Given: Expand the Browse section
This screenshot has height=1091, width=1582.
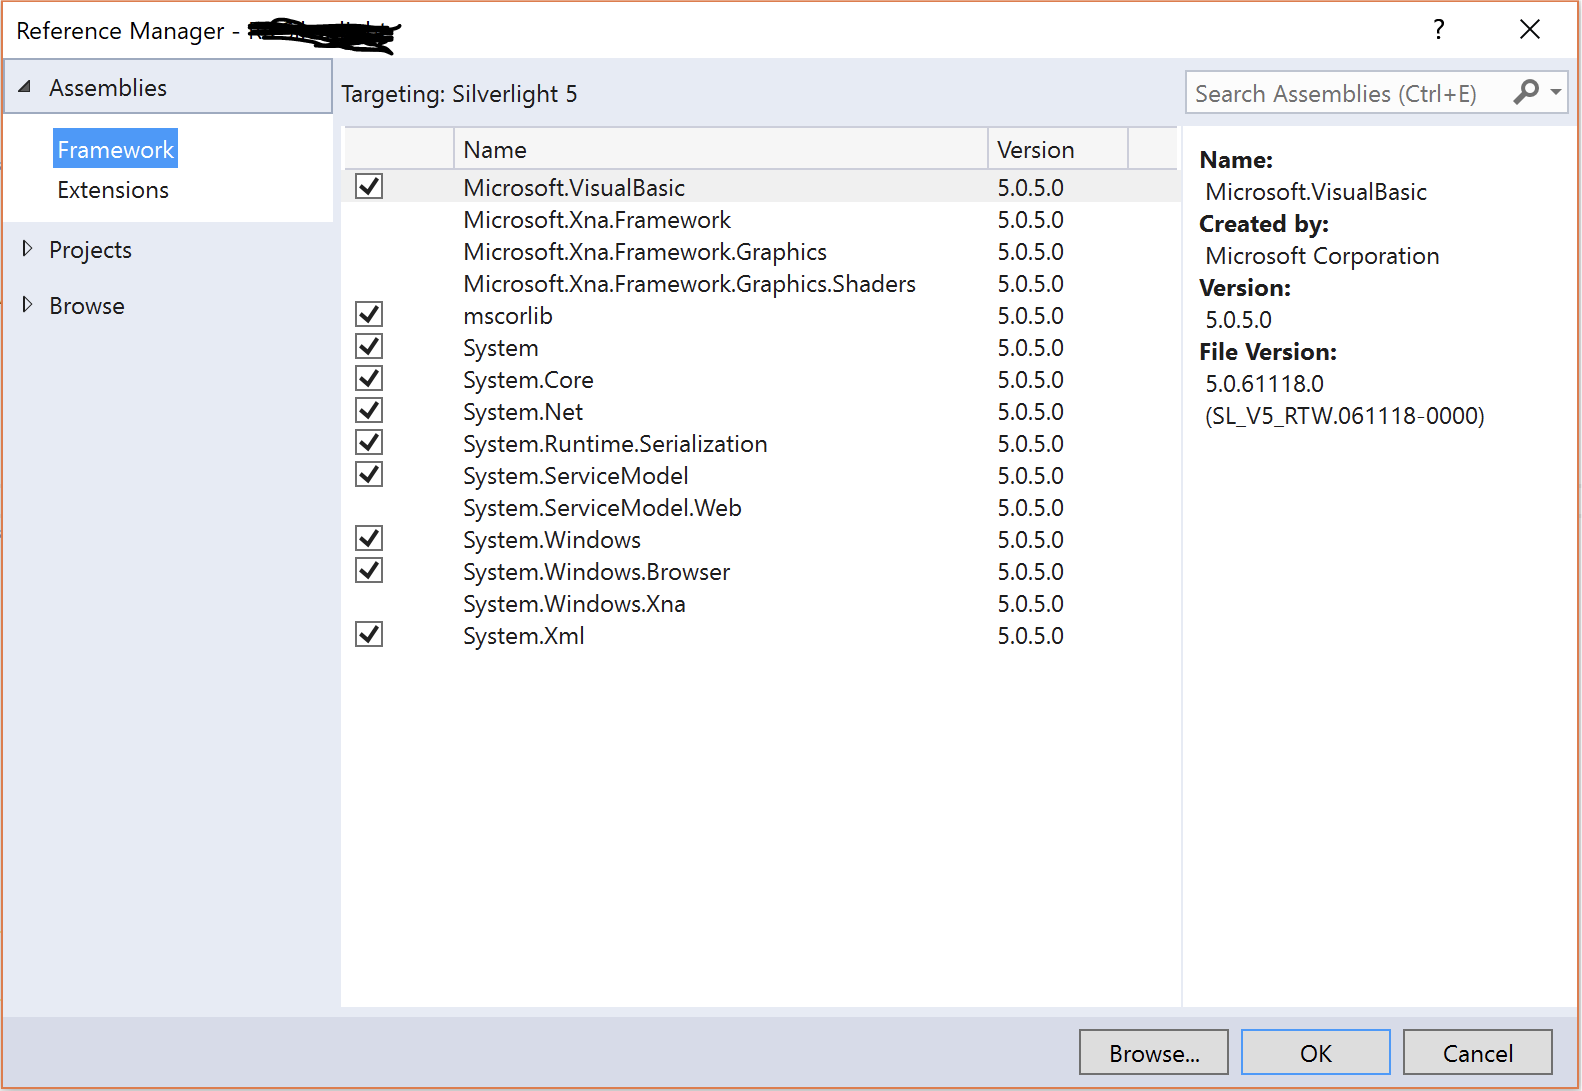Looking at the screenshot, I should pos(27,304).
